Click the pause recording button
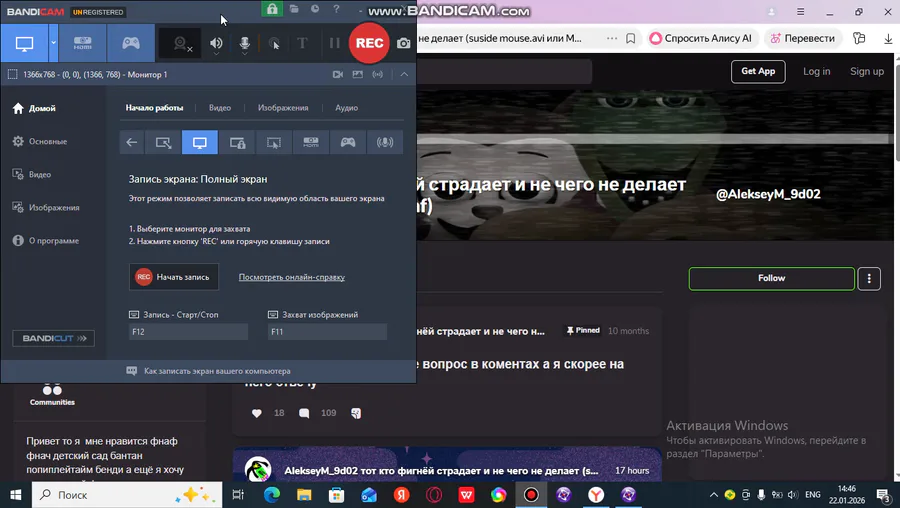Viewport: 900px width, 508px height. point(335,43)
